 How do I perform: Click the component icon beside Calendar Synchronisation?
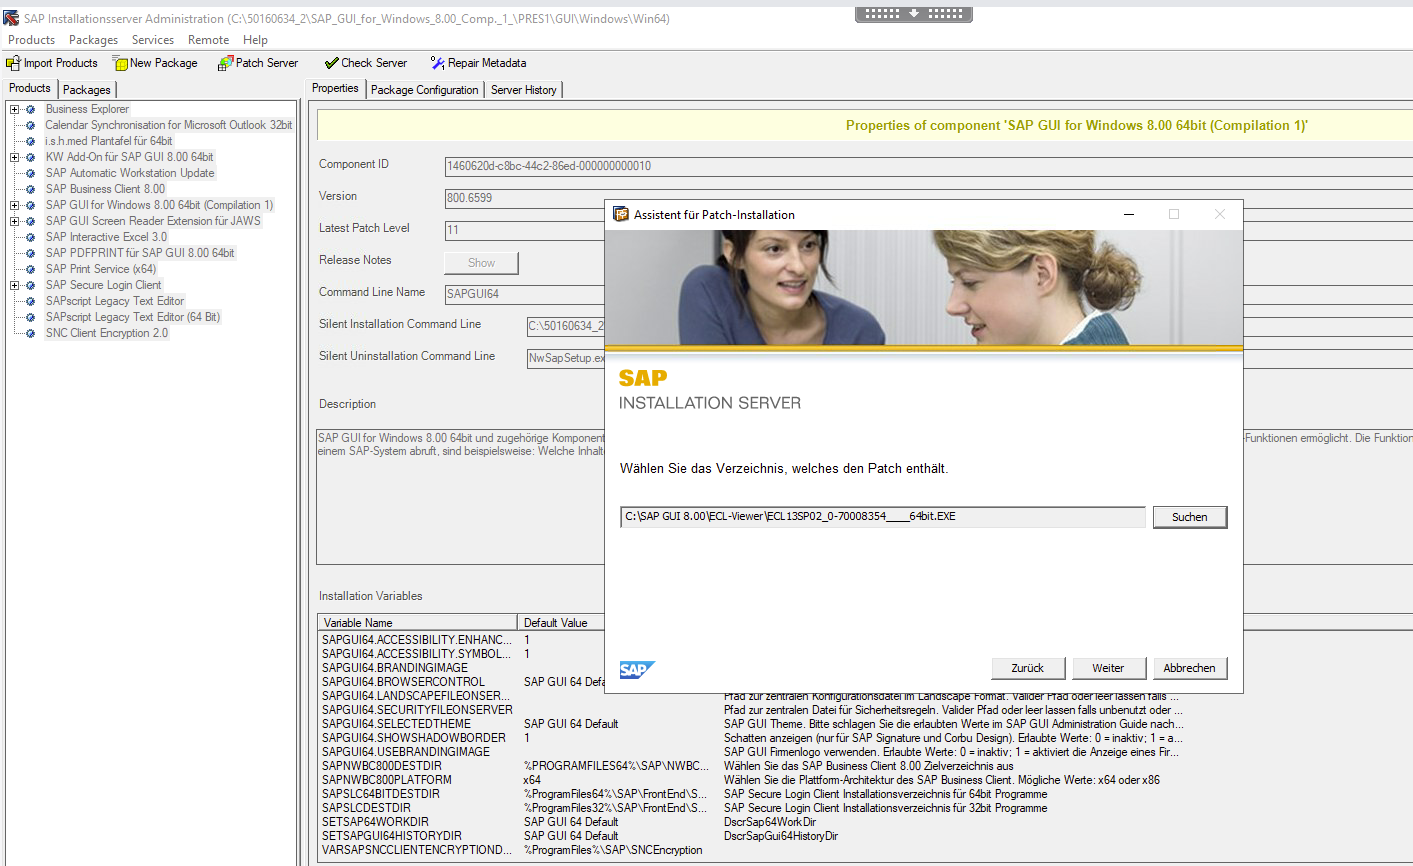[x=31, y=125]
